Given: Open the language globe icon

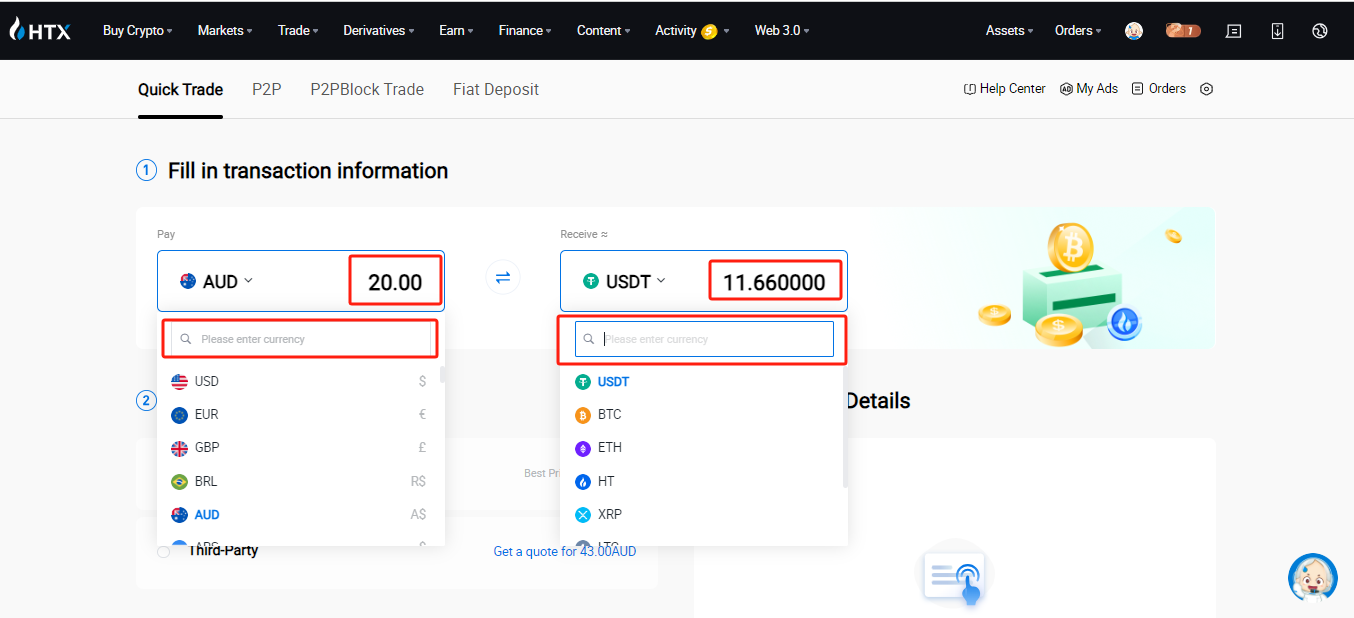Looking at the screenshot, I should point(1319,31).
